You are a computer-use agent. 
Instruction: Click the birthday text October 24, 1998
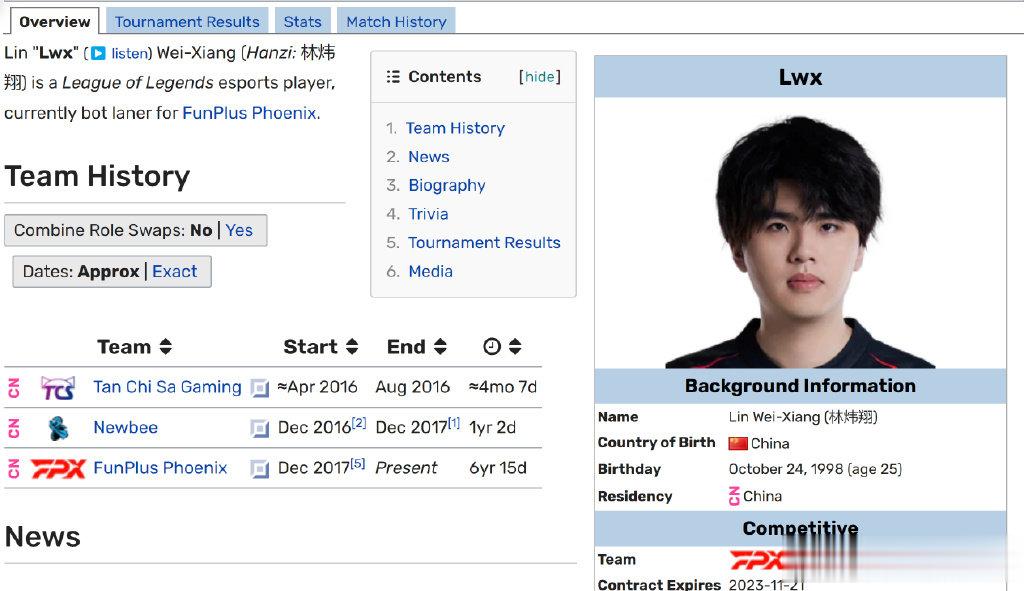785,469
